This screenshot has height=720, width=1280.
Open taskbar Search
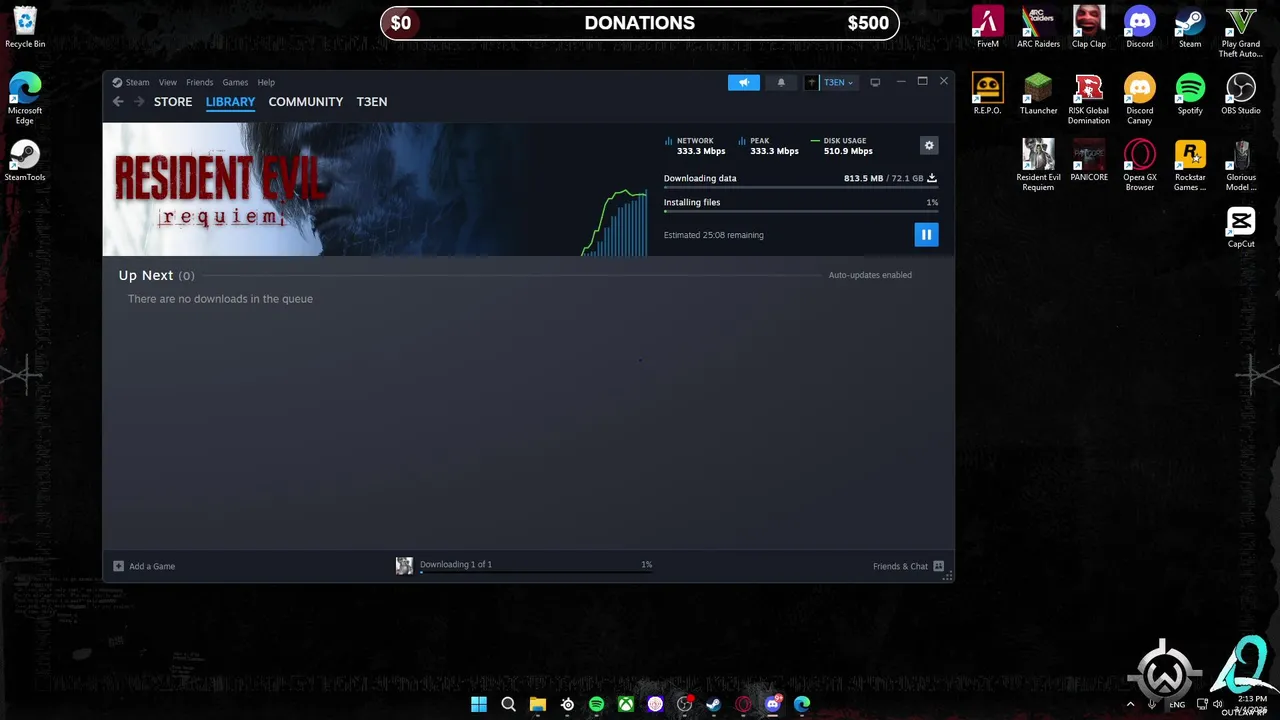click(x=508, y=704)
